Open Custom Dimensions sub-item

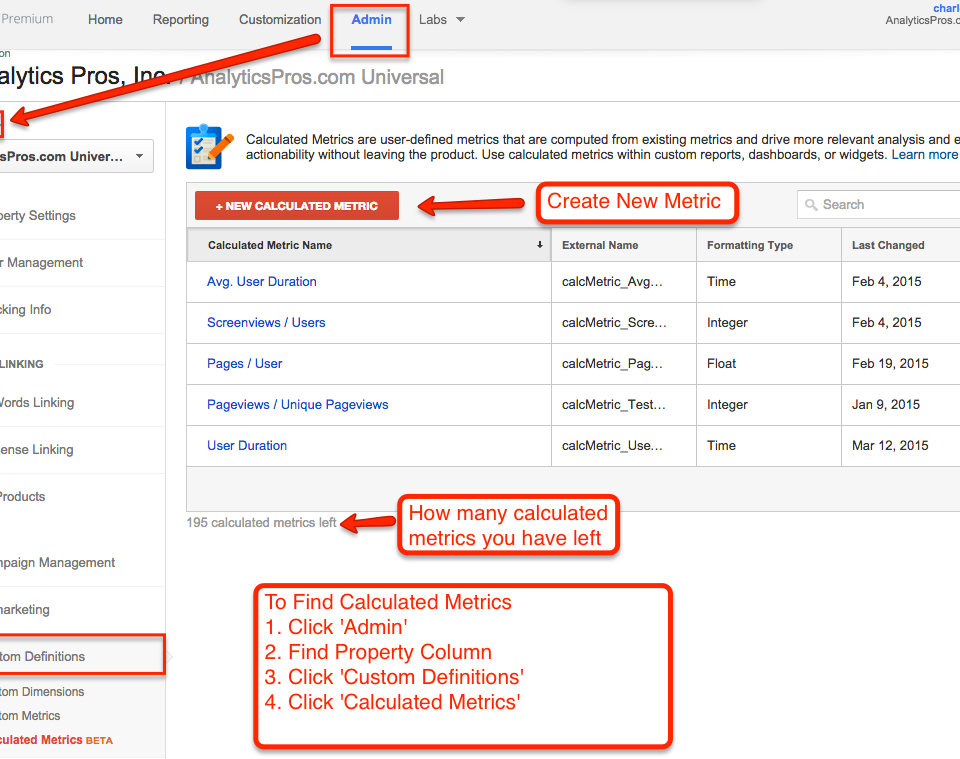pyautogui.click(x=42, y=692)
